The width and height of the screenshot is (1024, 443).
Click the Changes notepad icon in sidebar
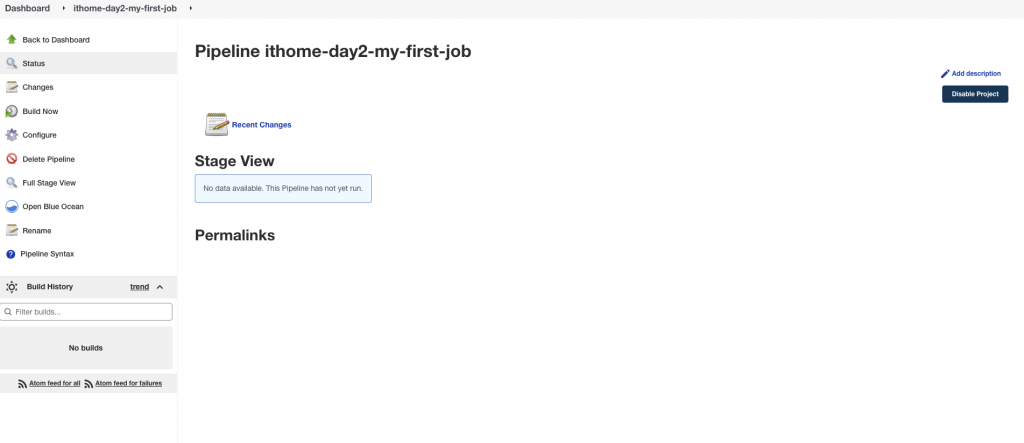[11, 87]
